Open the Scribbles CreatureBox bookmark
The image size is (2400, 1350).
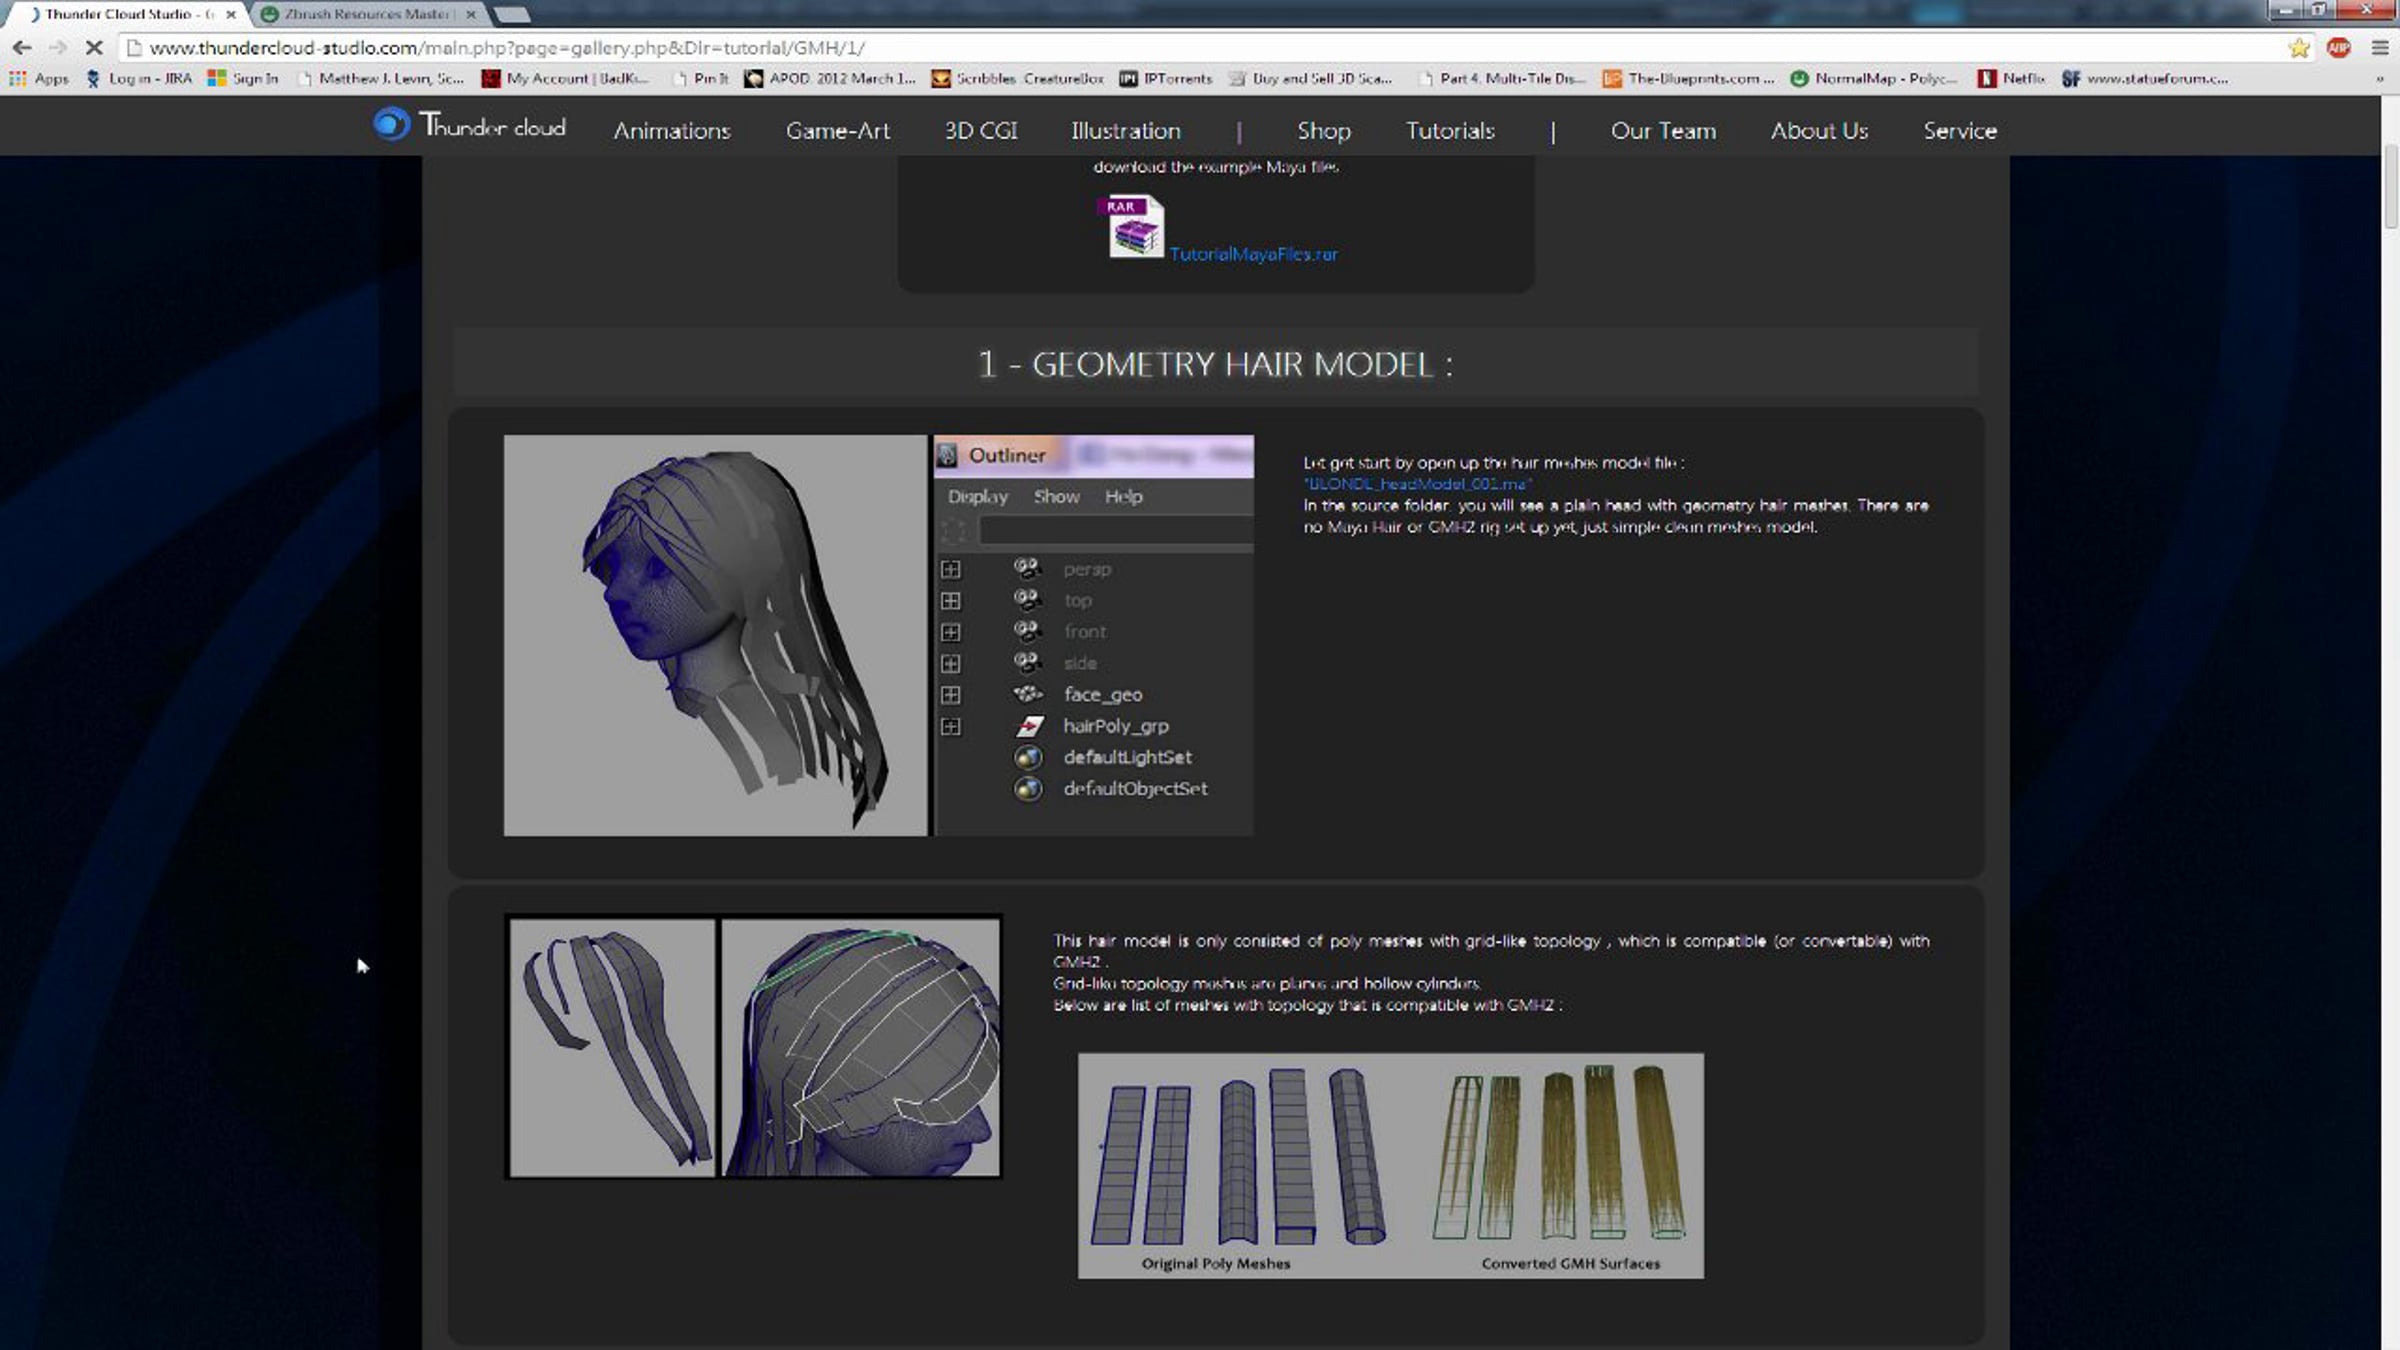[1018, 78]
